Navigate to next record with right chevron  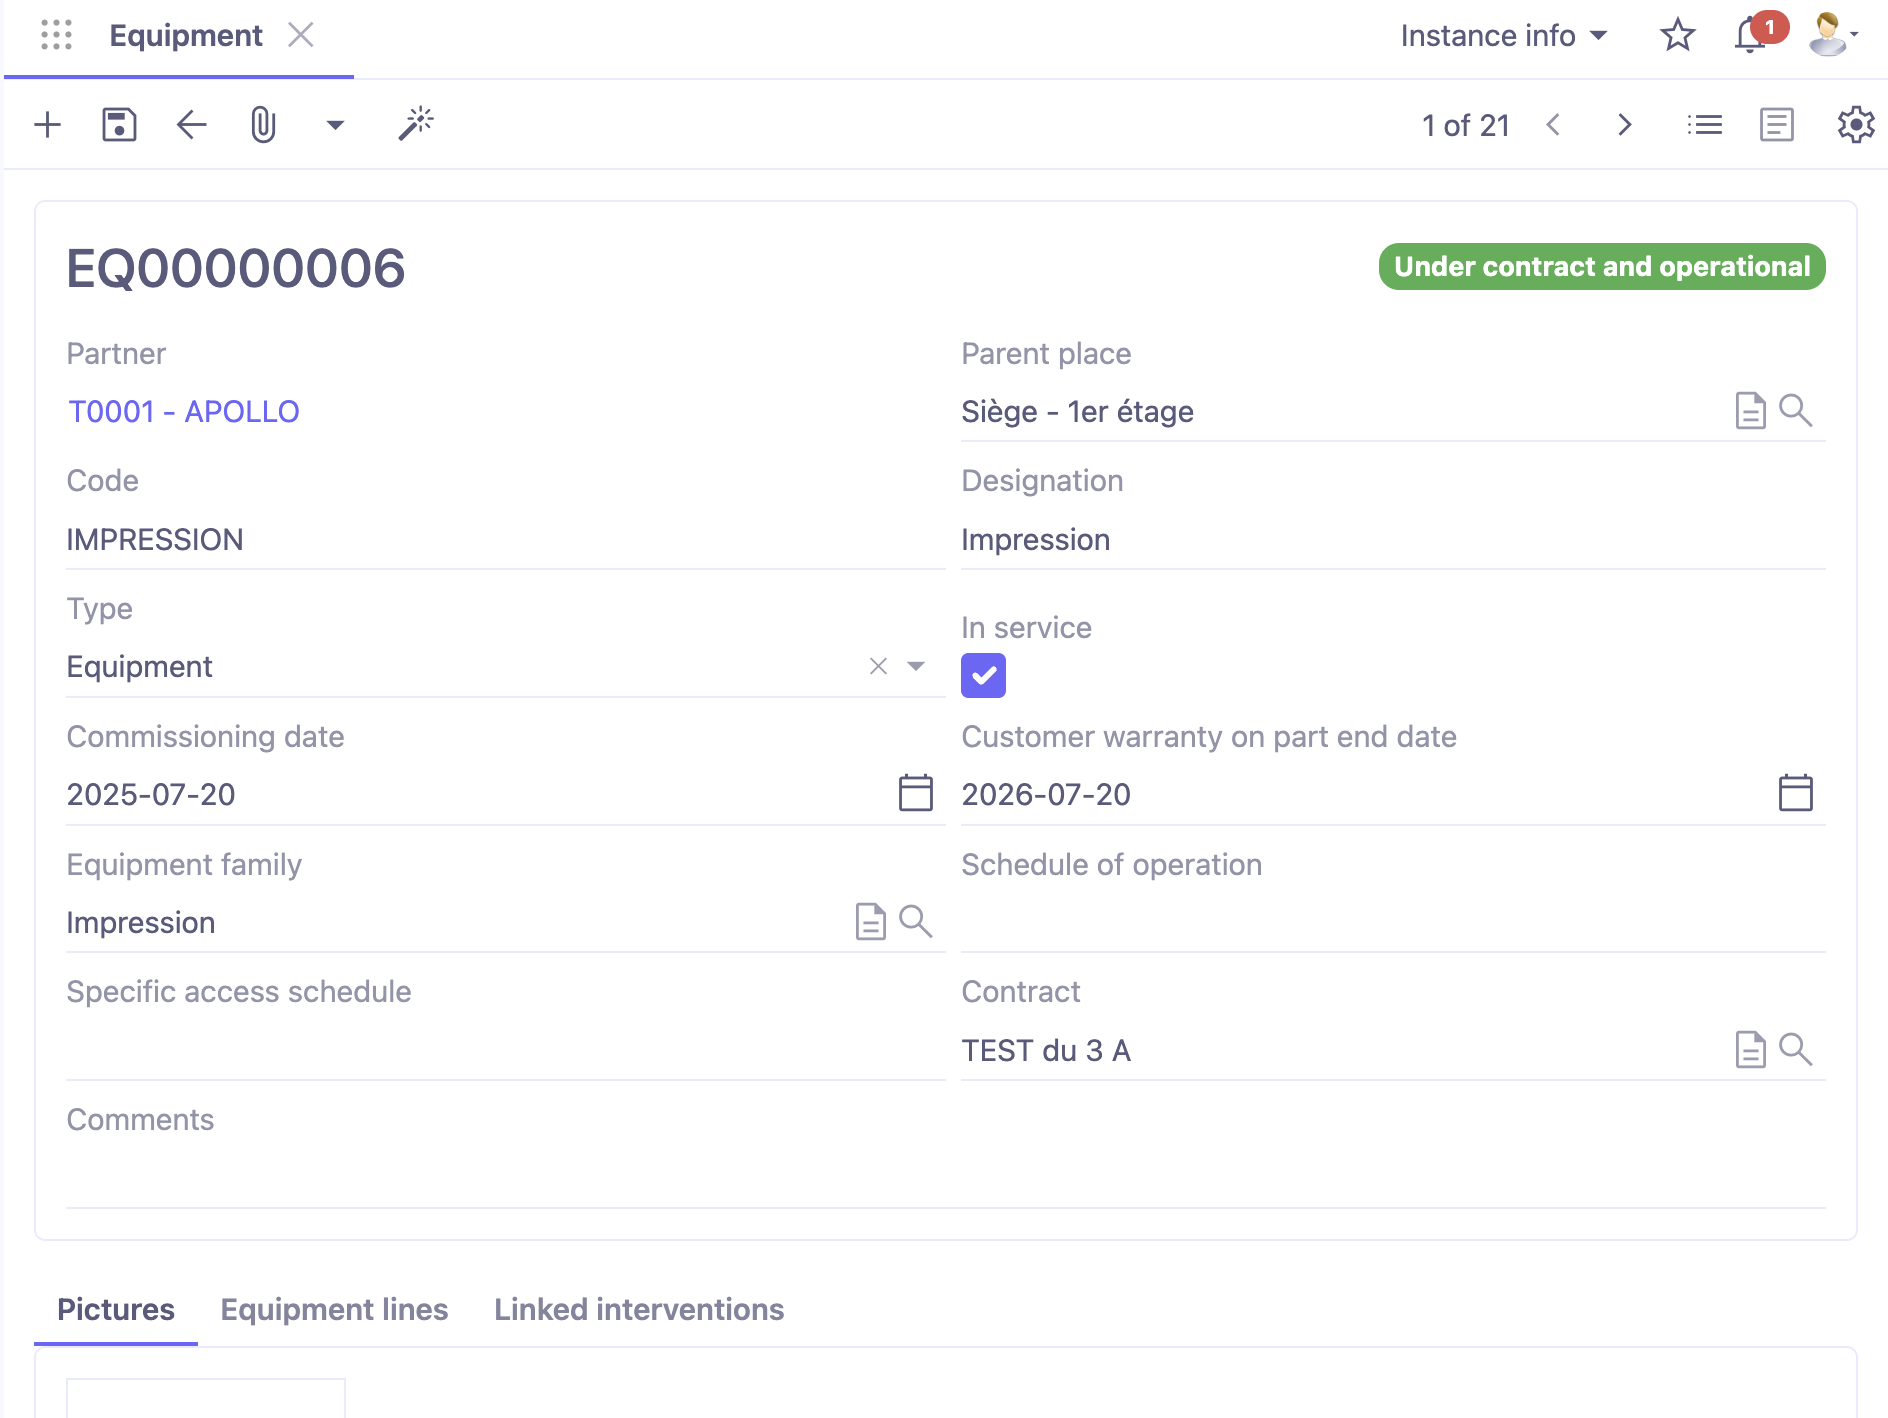pyautogui.click(x=1624, y=125)
